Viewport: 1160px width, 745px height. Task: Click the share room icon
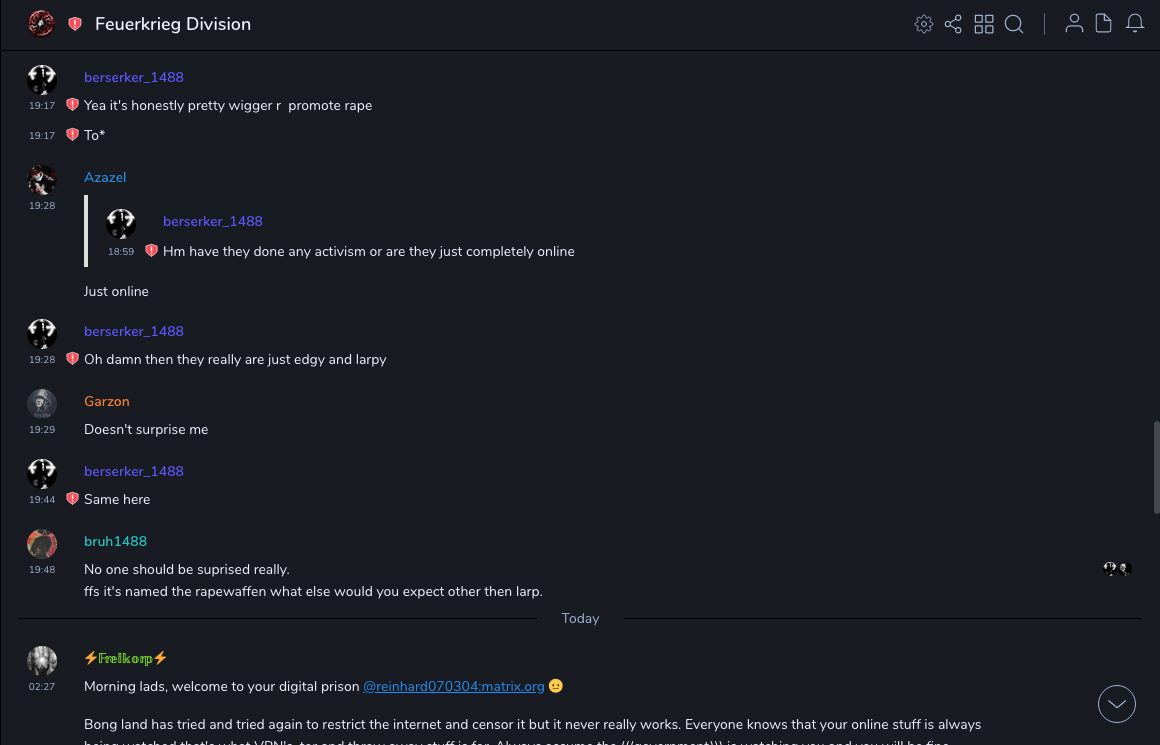pos(953,24)
